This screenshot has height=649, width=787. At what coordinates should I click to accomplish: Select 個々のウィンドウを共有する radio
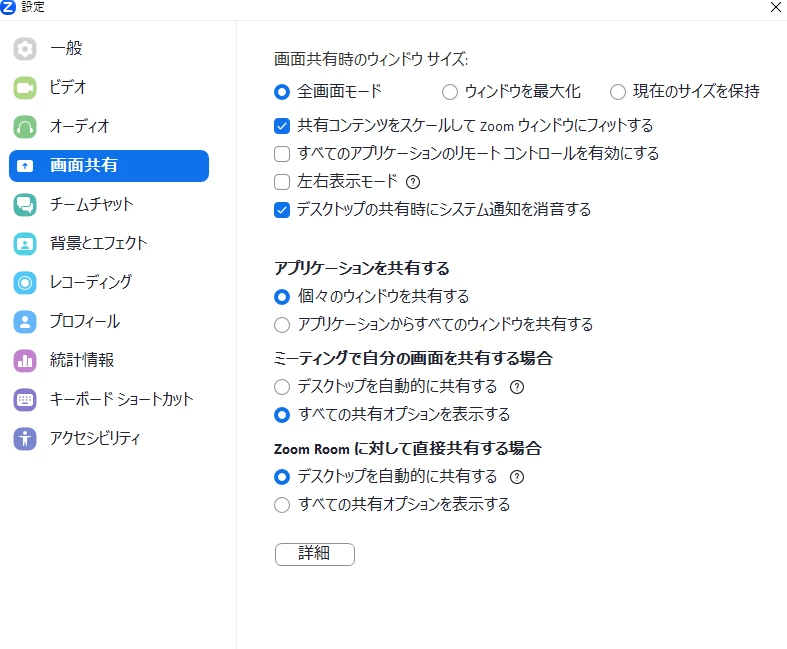pyautogui.click(x=282, y=297)
